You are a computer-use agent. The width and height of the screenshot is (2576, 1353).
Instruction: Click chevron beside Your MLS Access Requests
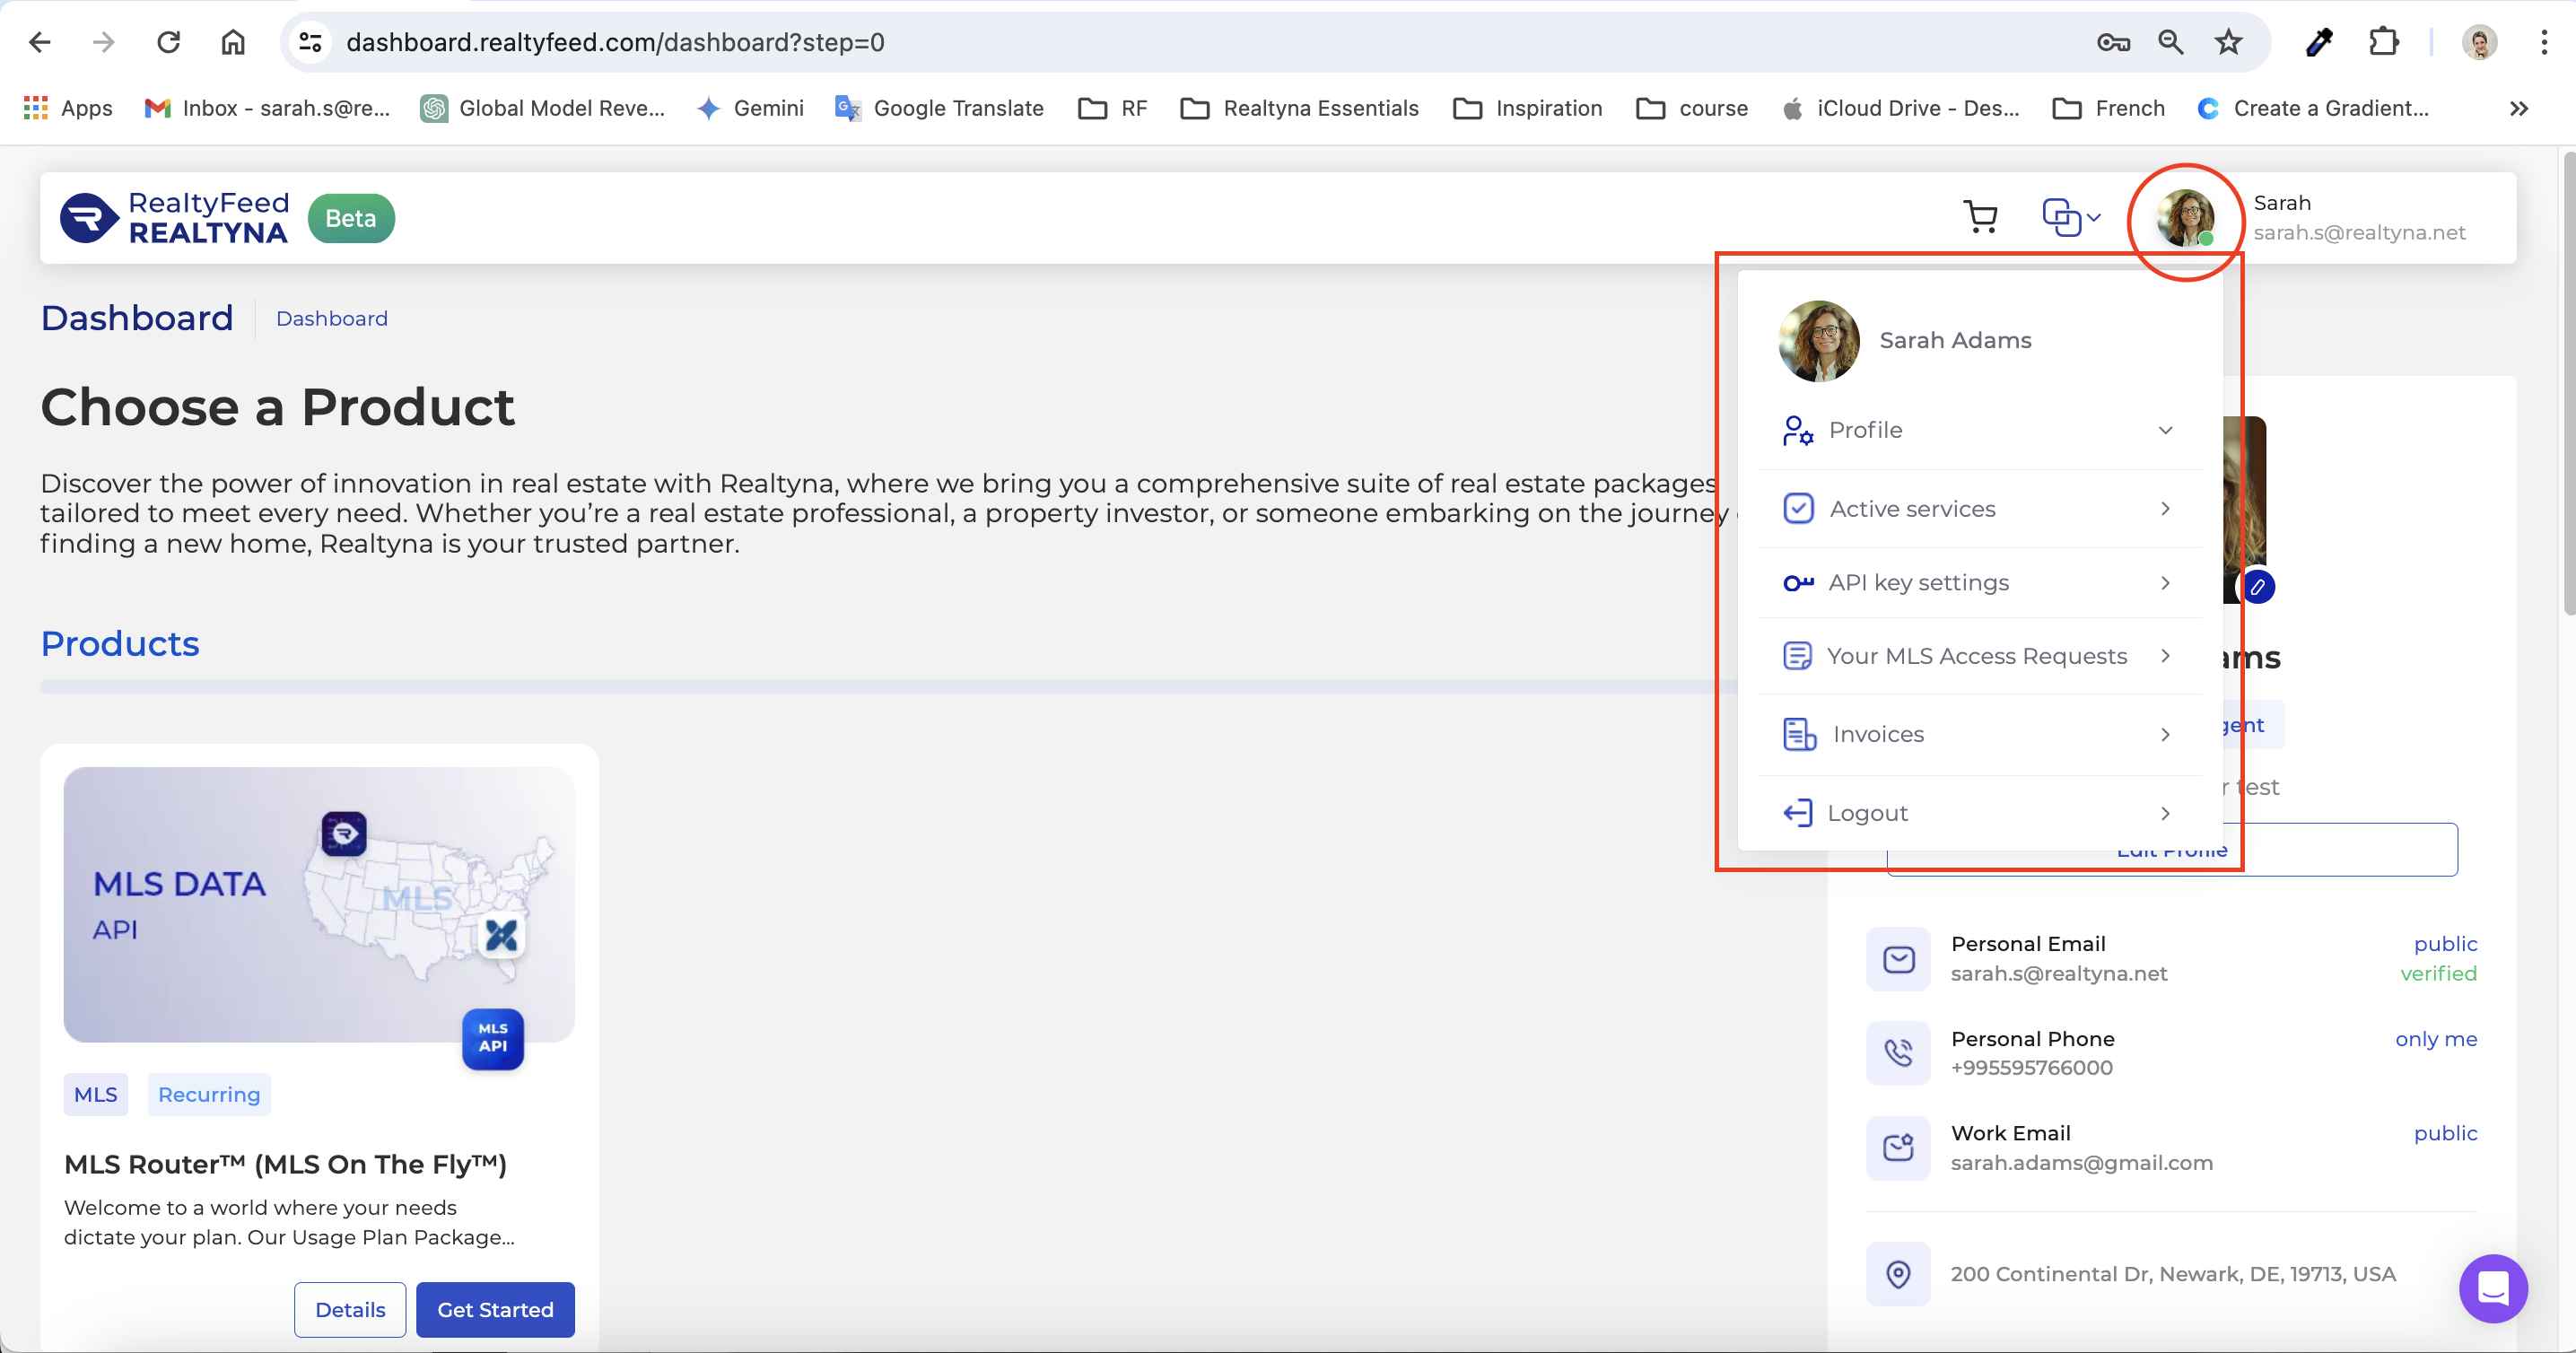pyautogui.click(x=2165, y=656)
